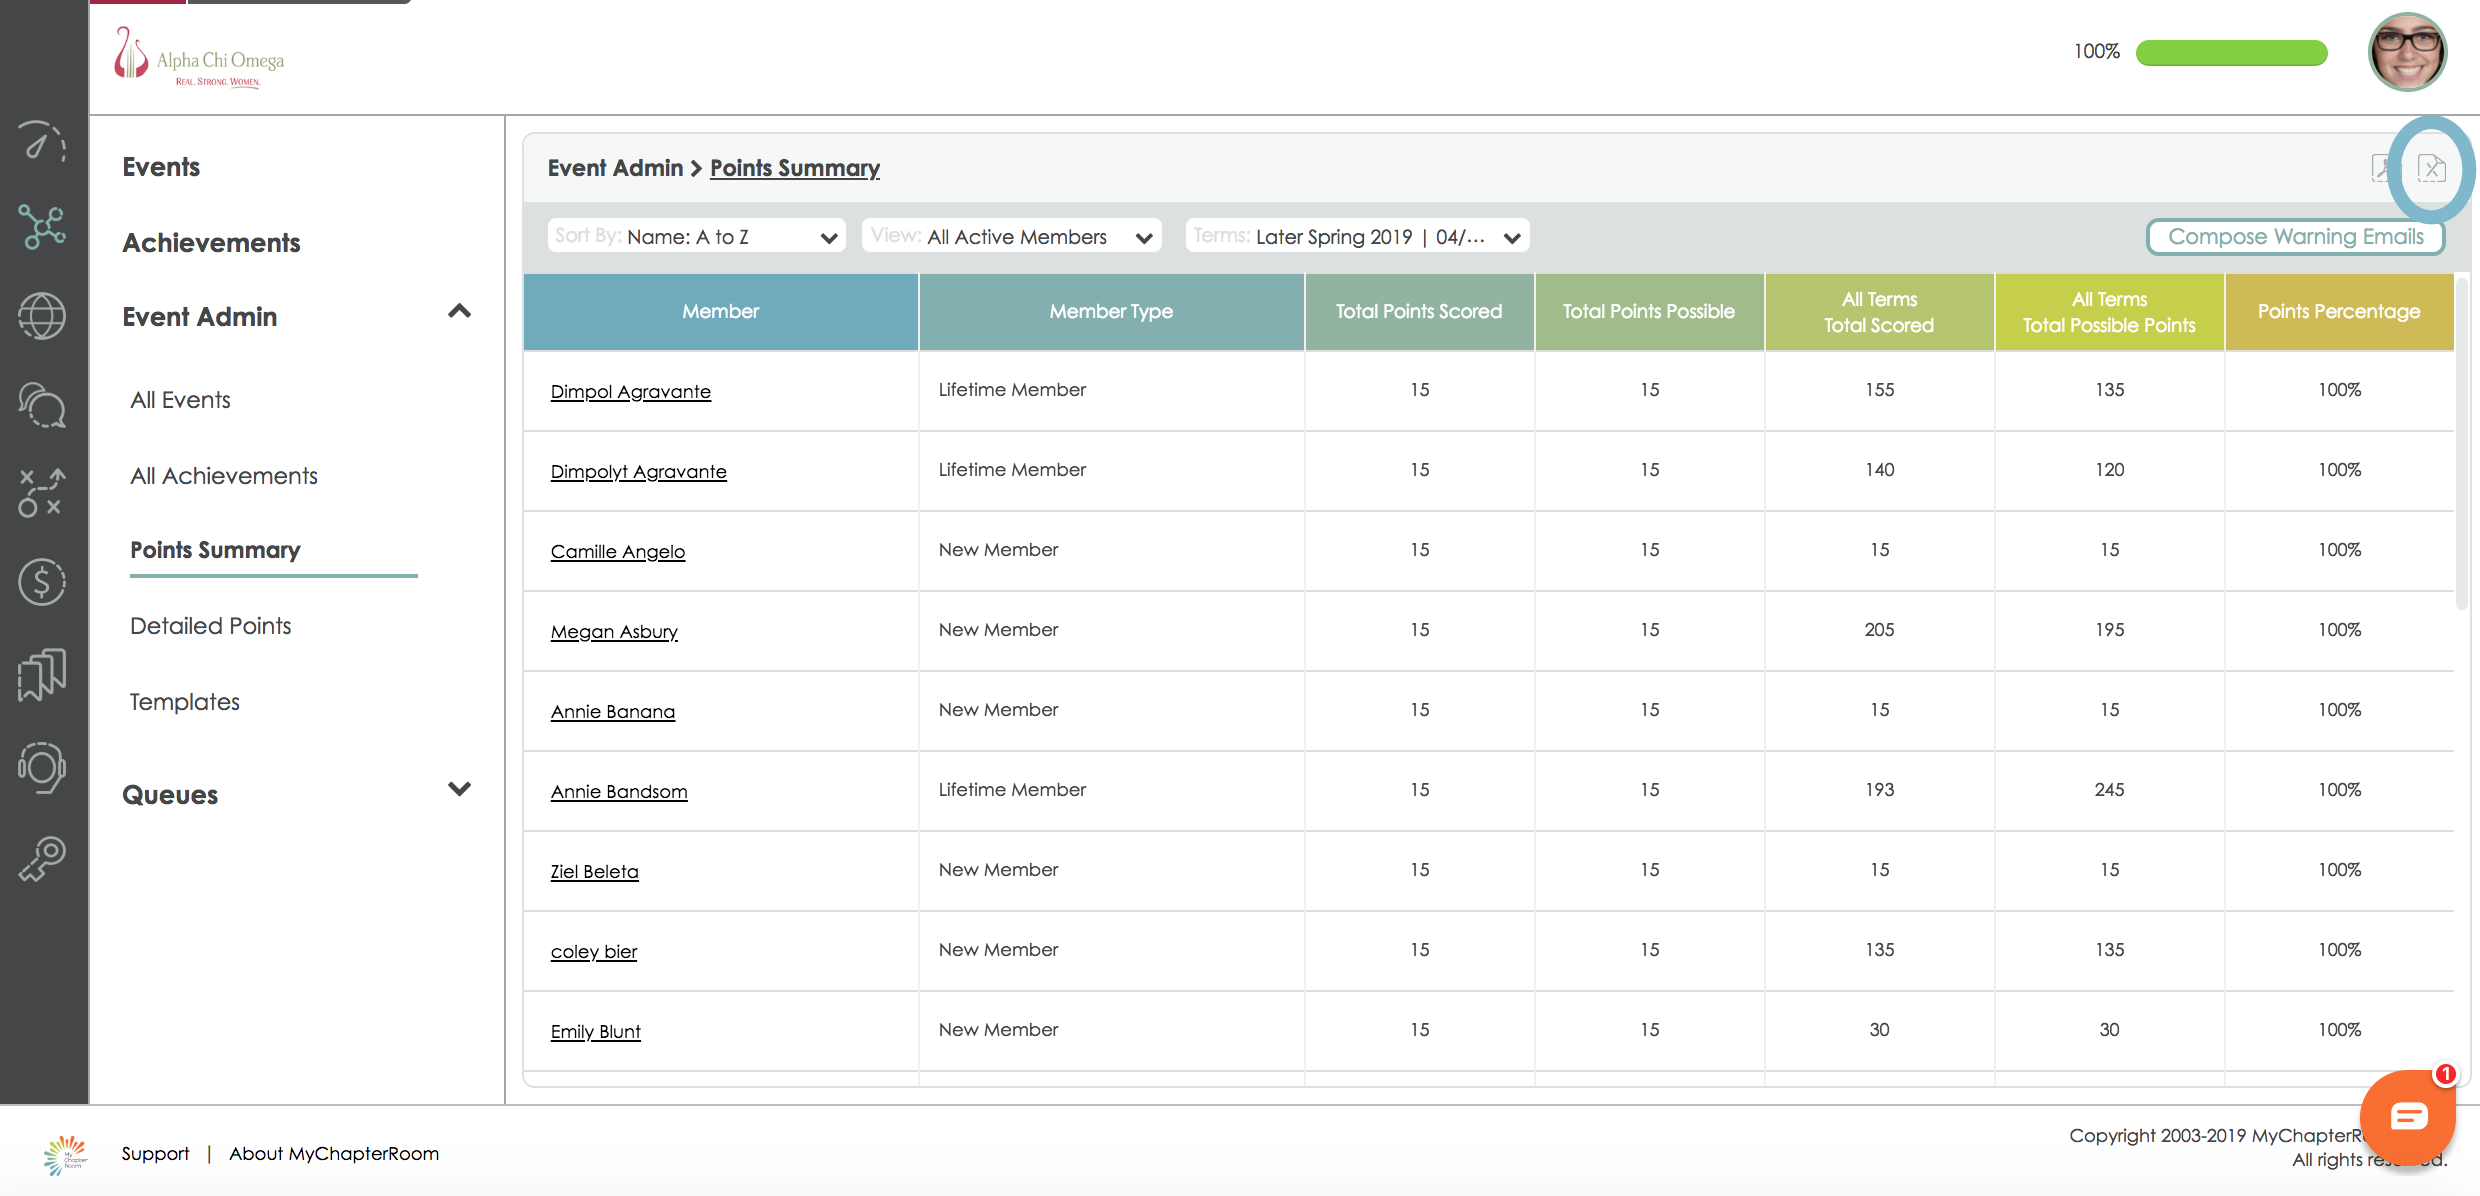Open Megan Asbury member link
The height and width of the screenshot is (1196, 2480).
(614, 632)
